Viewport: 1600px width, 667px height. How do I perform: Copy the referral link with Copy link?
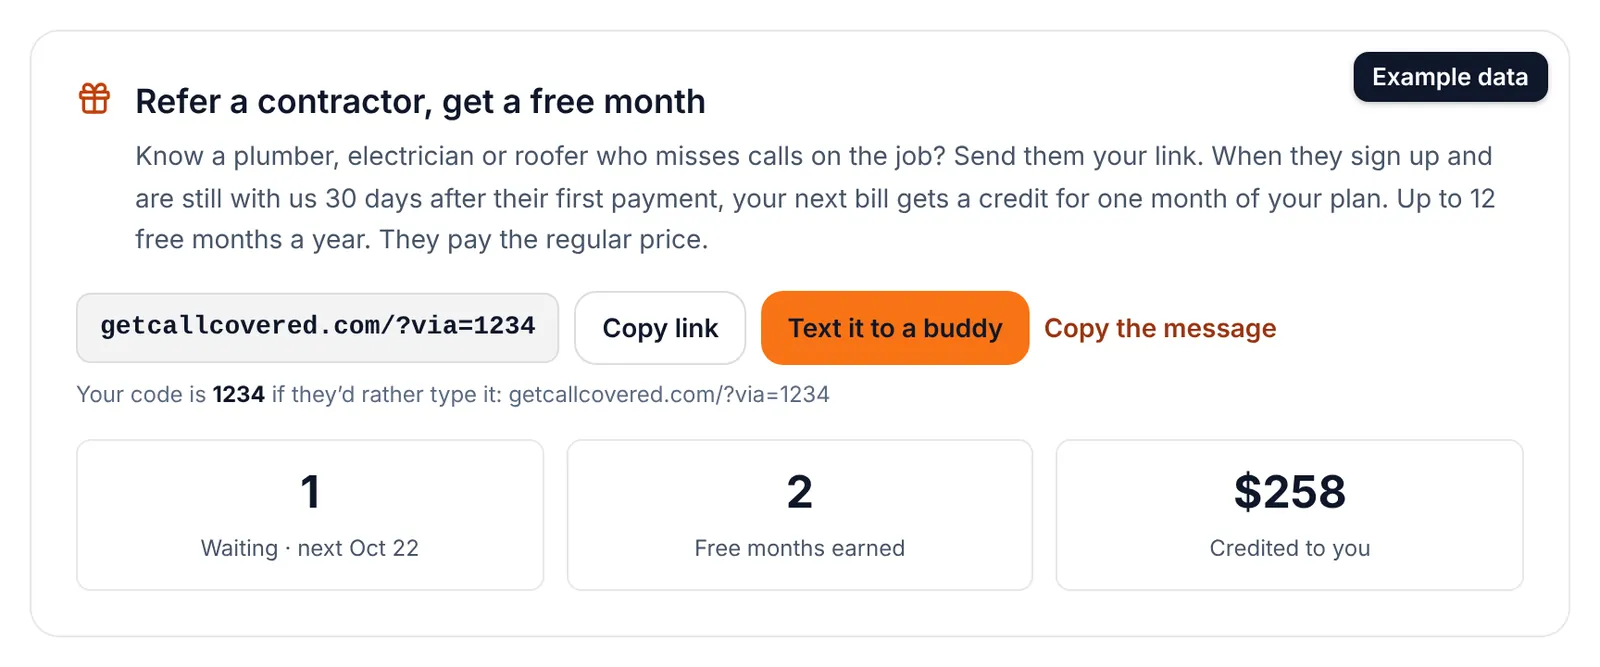pos(660,328)
